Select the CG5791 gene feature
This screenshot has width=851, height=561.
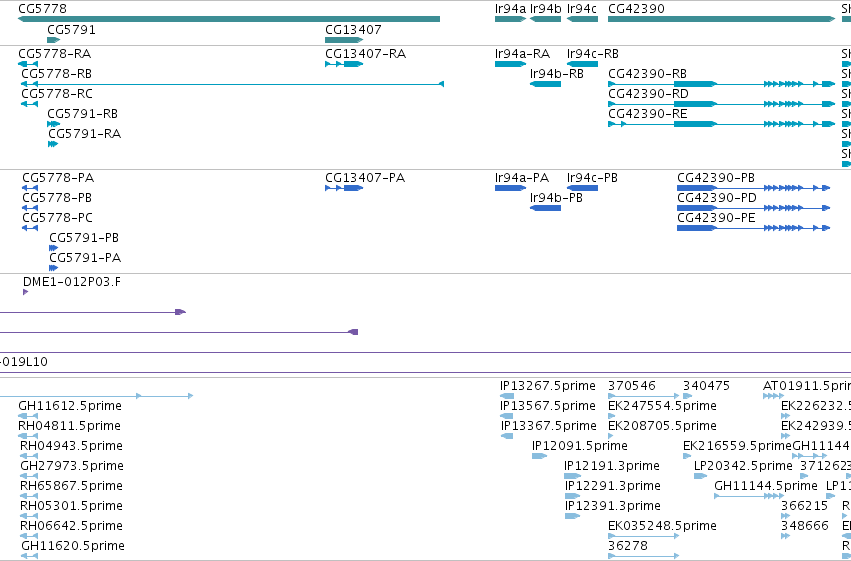[54, 40]
